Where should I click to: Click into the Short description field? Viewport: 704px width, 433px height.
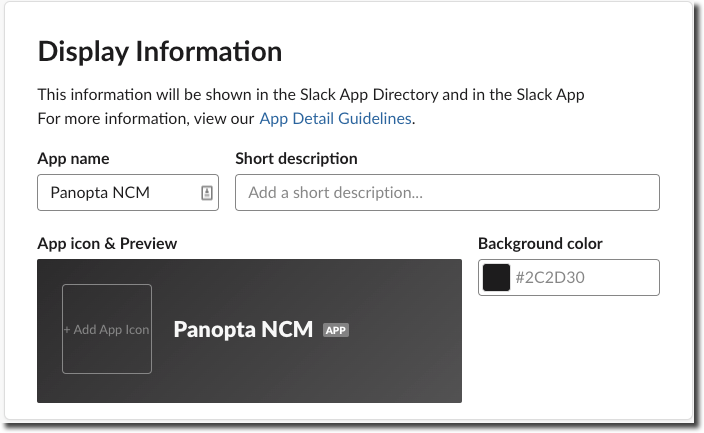point(447,193)
